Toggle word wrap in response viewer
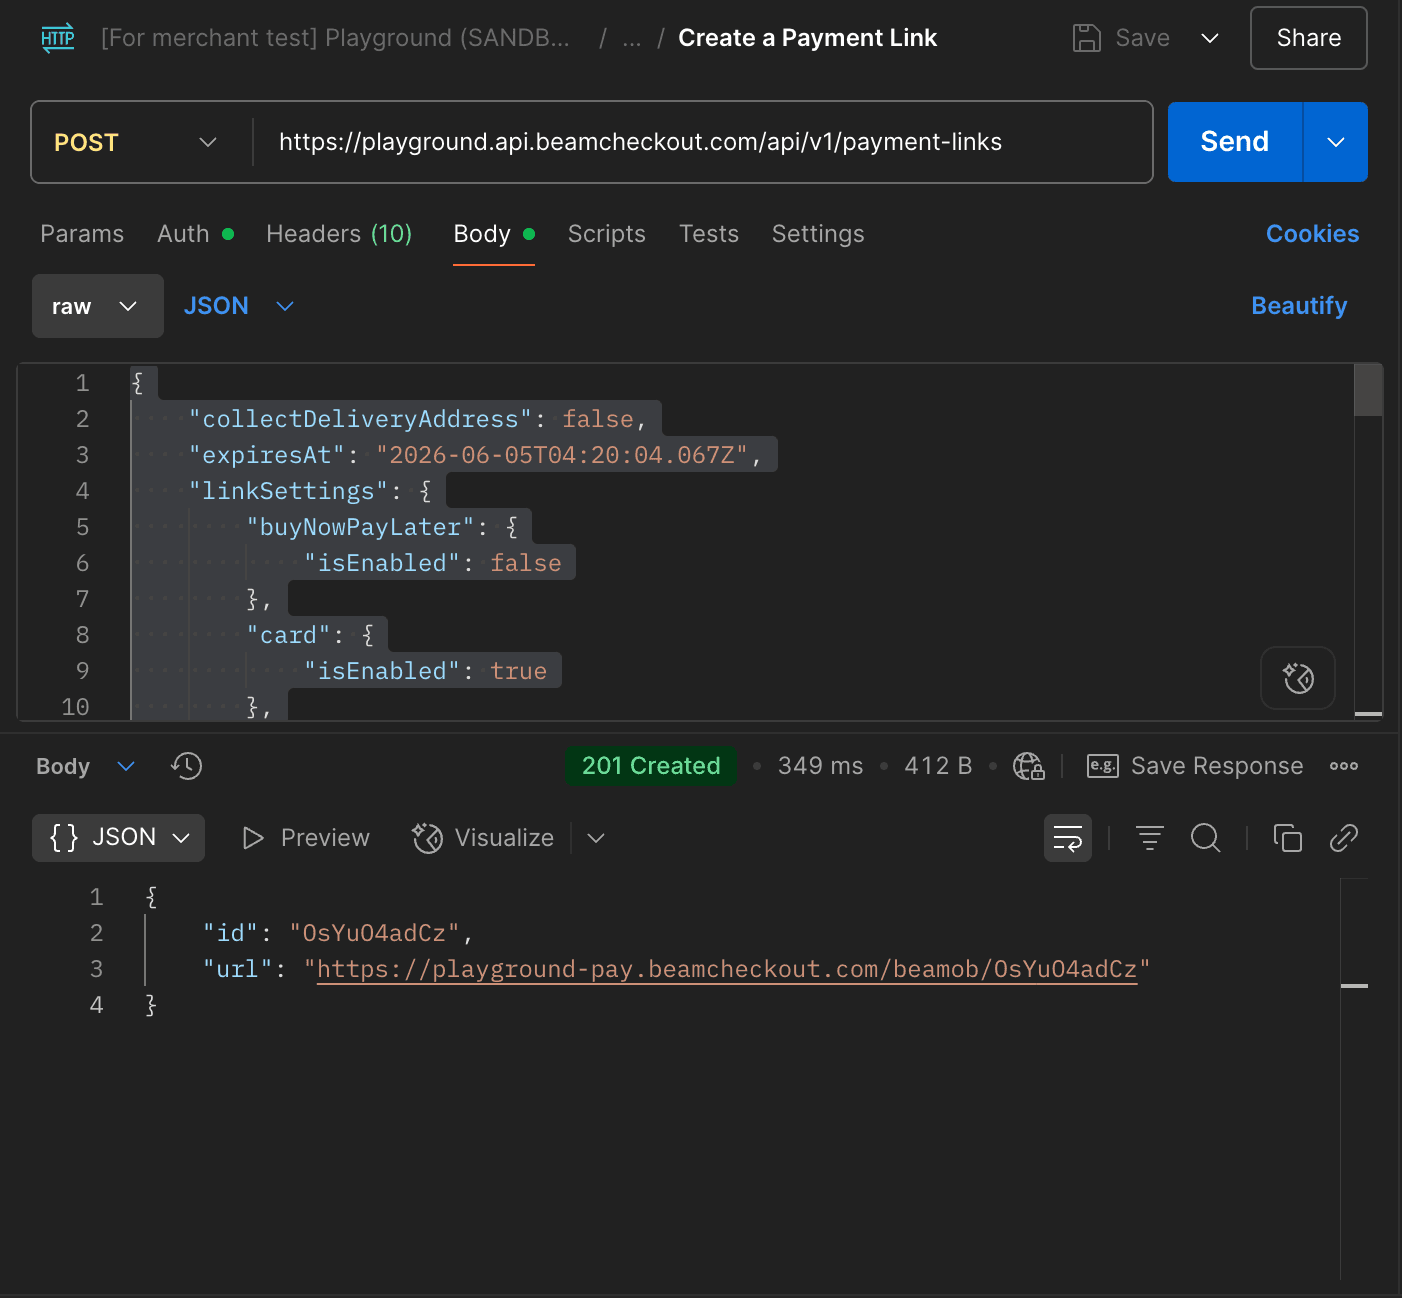1402x1298 pixels. (x=1067, y=838)
